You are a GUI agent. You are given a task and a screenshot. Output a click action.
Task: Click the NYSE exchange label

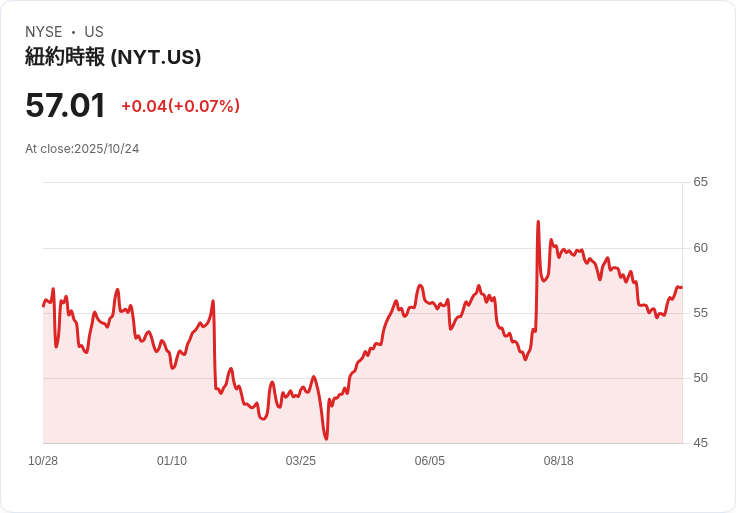(44, 32)
